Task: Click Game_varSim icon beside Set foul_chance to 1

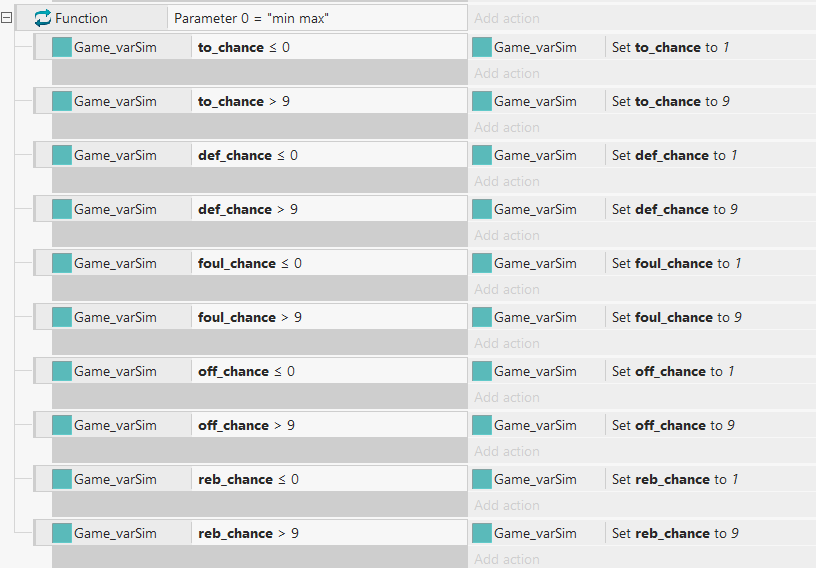Action: coord(482,263)
